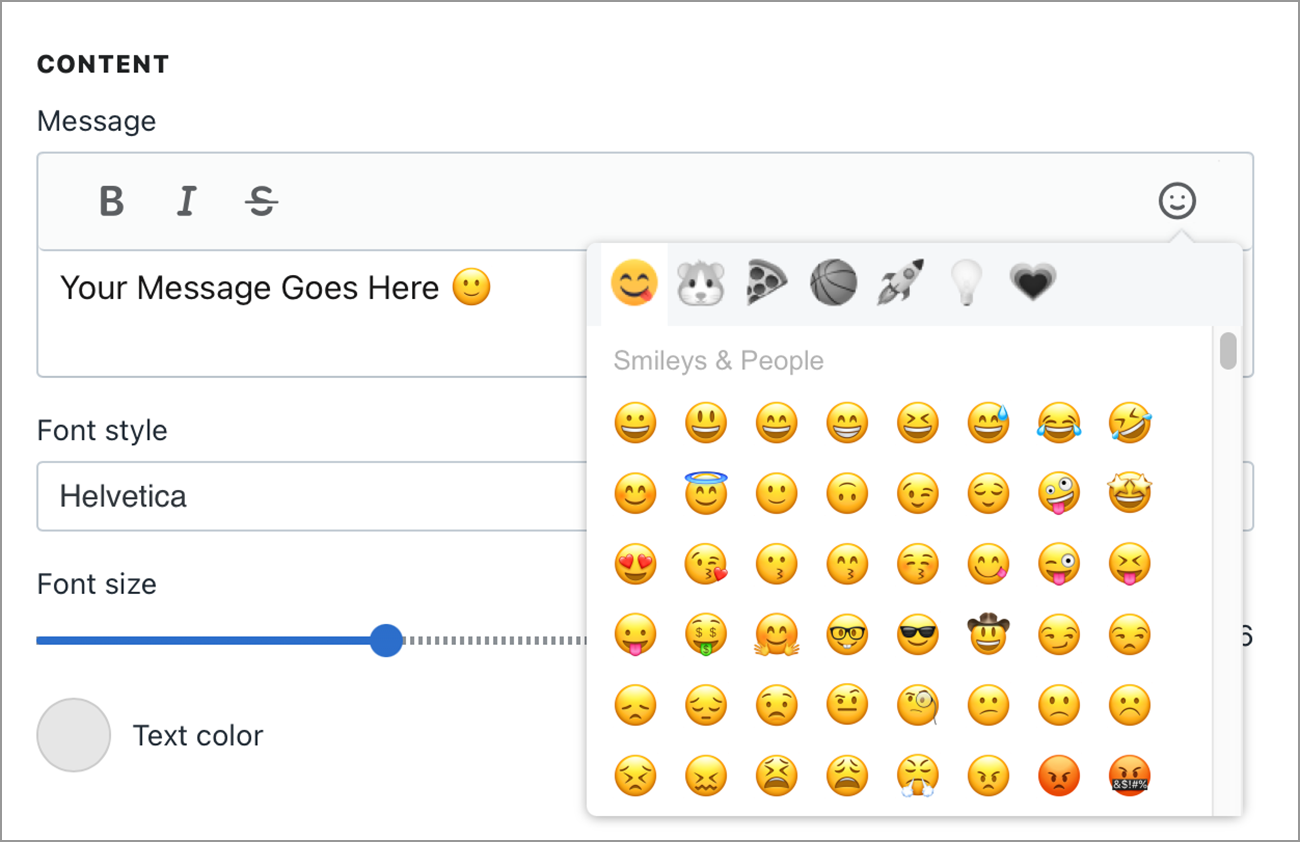Open the Food & Drink pizza category

point(766,282)
